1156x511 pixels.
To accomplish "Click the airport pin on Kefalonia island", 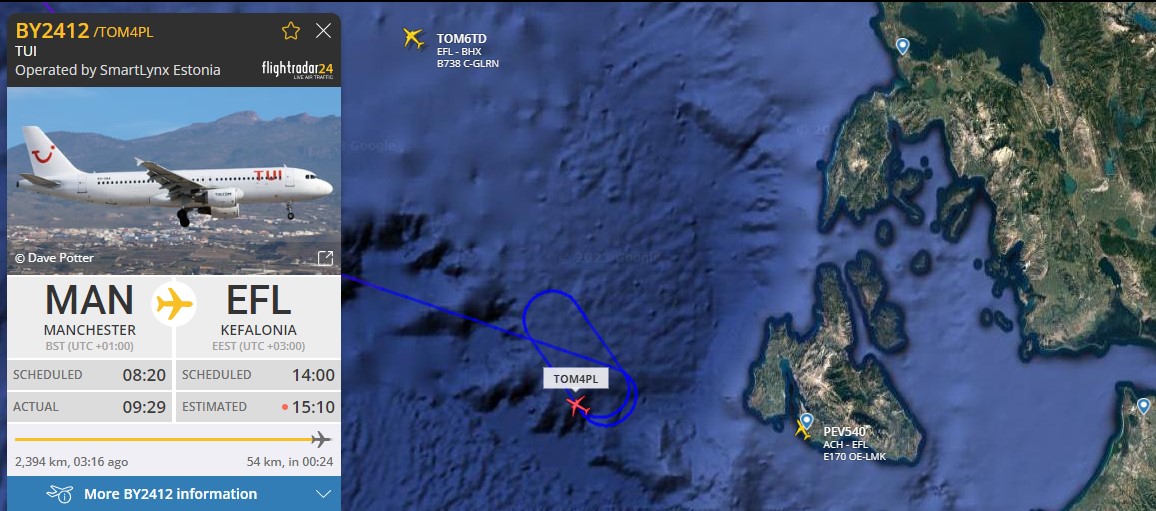I will click(x=807, y=420).
